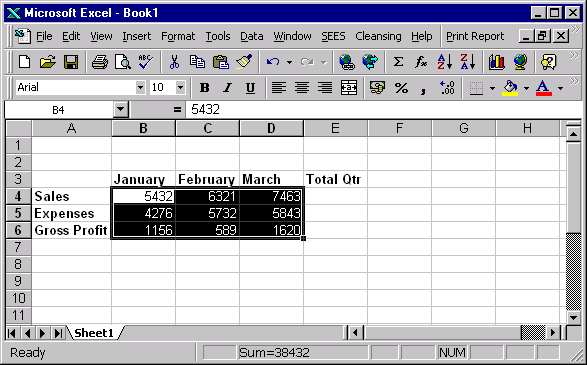Open the Redo history dropdown arrow

[324, 62]
